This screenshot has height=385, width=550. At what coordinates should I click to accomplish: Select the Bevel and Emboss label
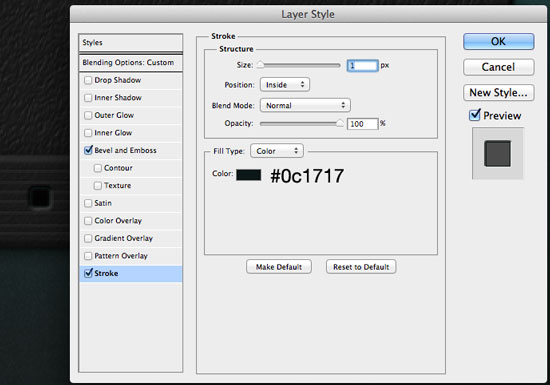click(125, 150)
